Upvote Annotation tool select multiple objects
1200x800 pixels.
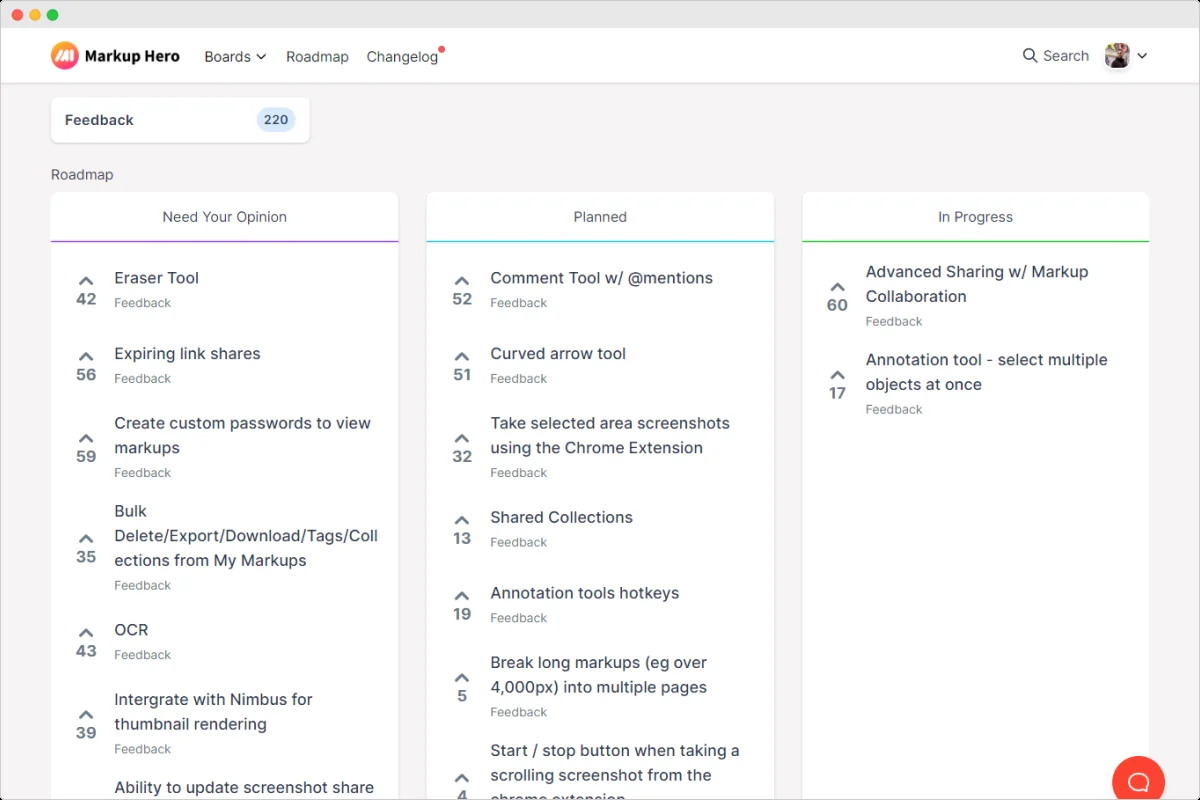pos(837,384)
